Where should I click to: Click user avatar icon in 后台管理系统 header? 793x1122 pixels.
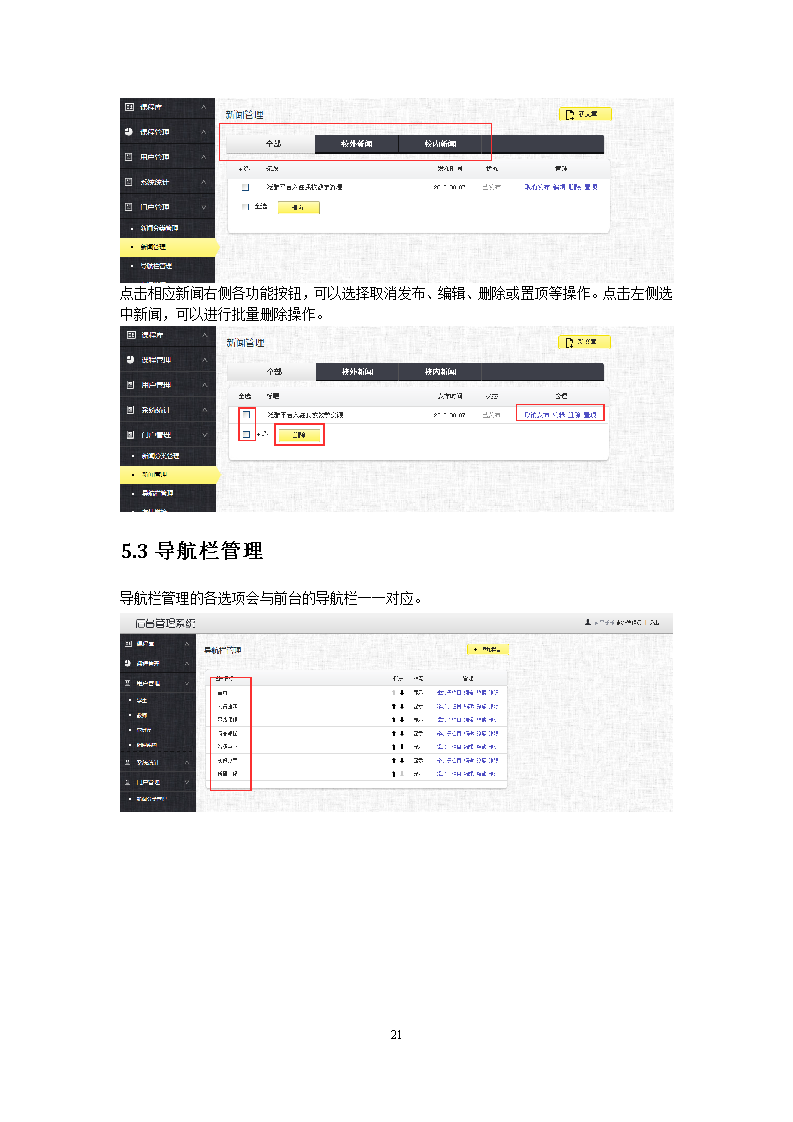pyautogui.click(x=588, y=623)
